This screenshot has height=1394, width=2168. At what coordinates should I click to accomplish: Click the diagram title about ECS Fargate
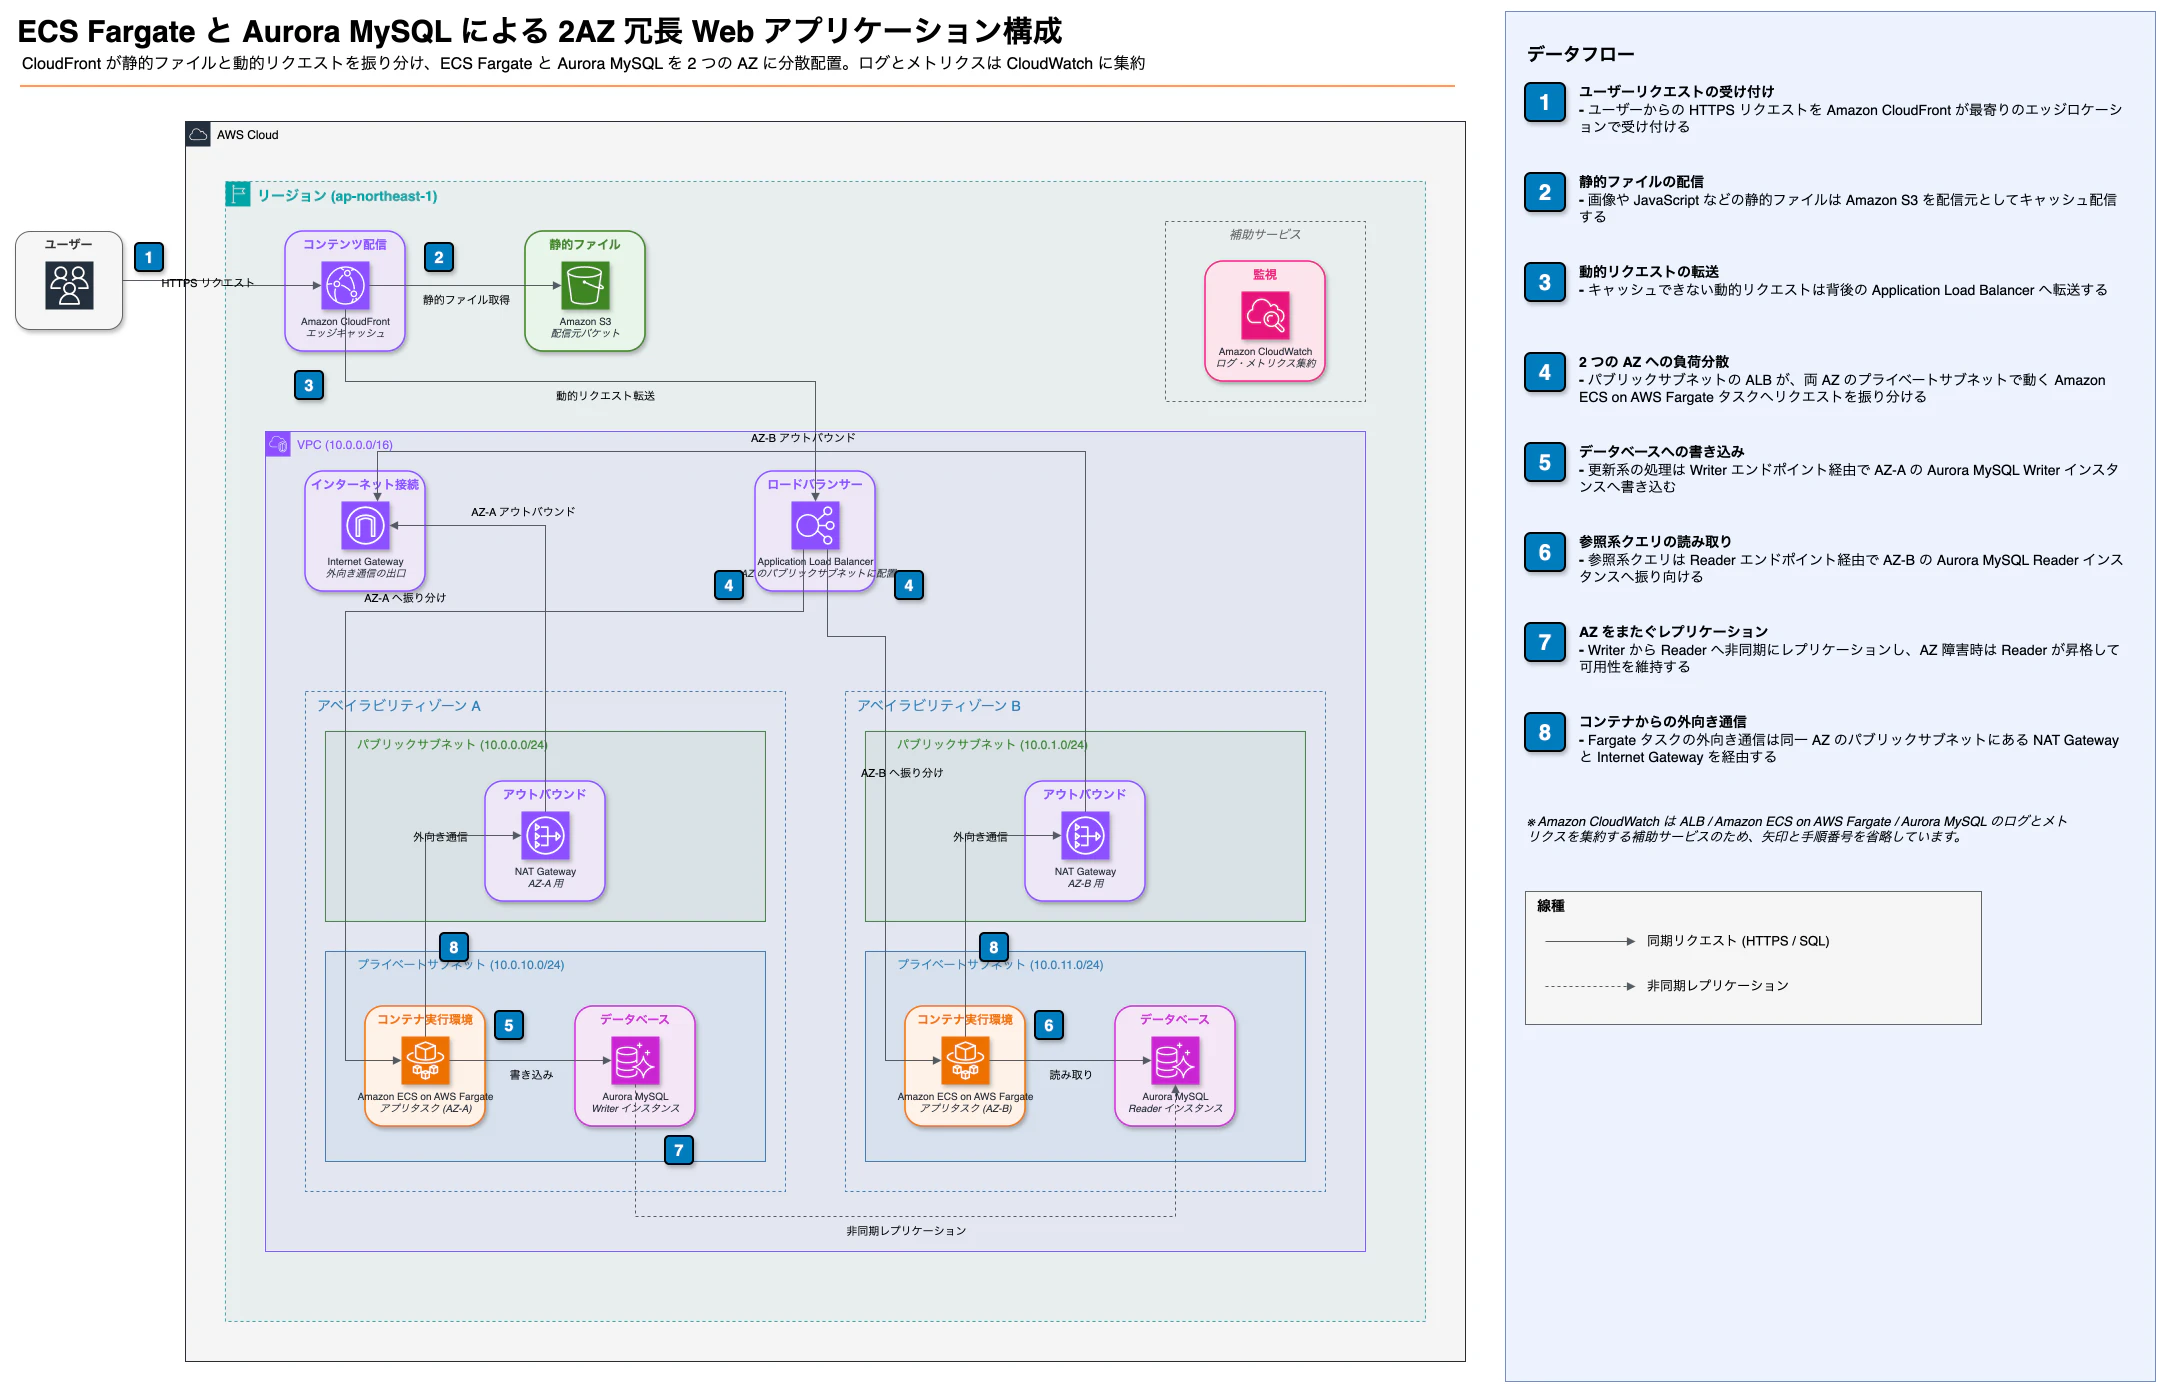540,31
